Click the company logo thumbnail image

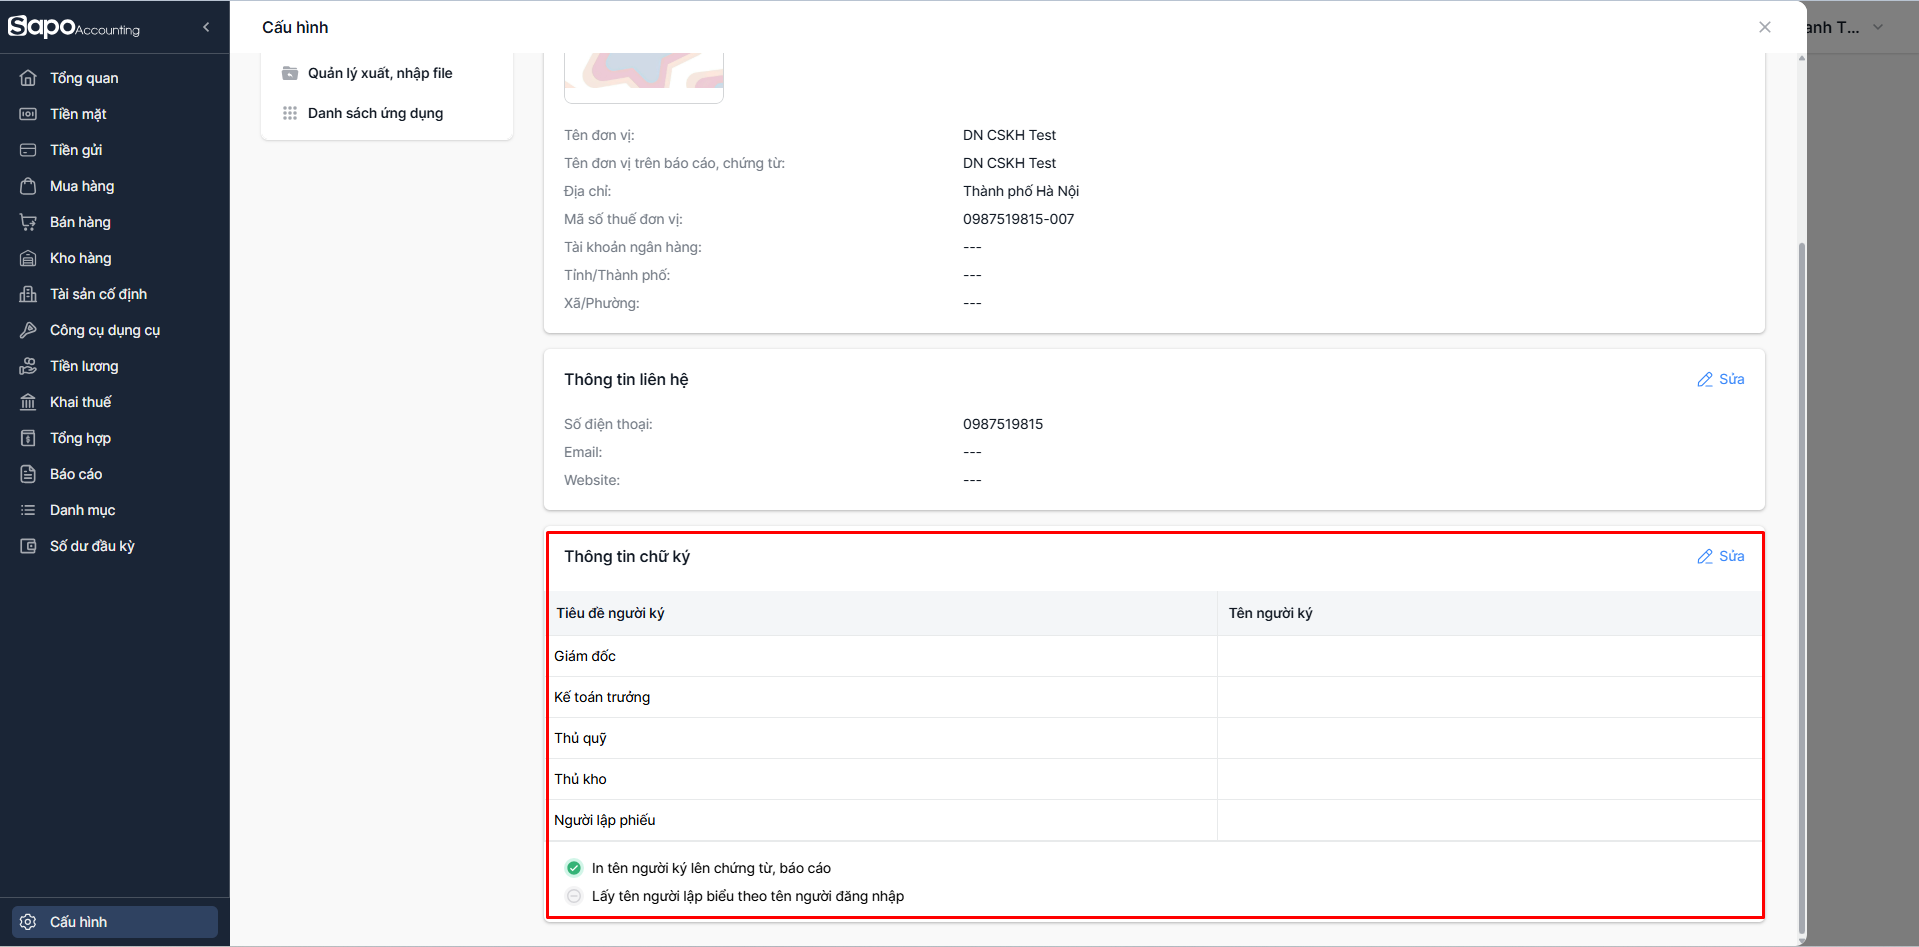click(644, 76)
